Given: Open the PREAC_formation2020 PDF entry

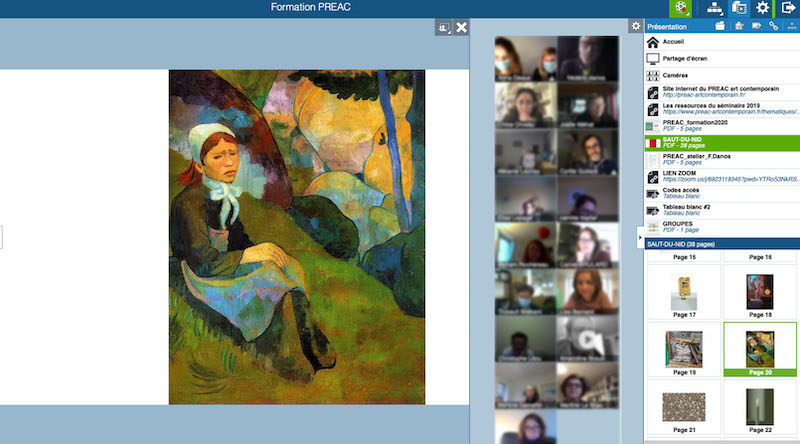Looking at the screenshot, I should point(722,126).
